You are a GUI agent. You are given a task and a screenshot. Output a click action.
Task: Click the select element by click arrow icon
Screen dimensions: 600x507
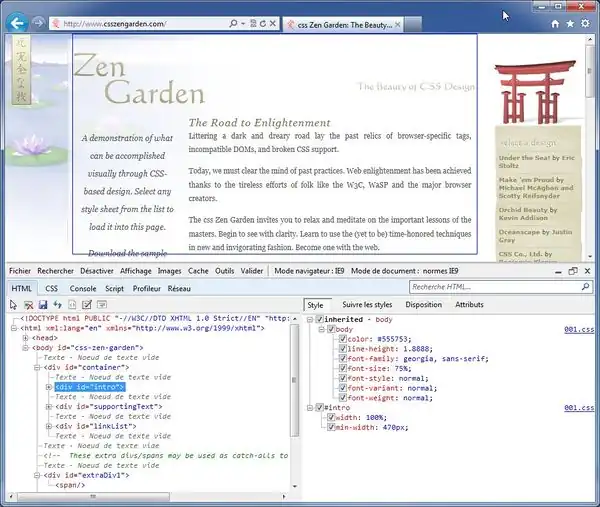point(14,304)
